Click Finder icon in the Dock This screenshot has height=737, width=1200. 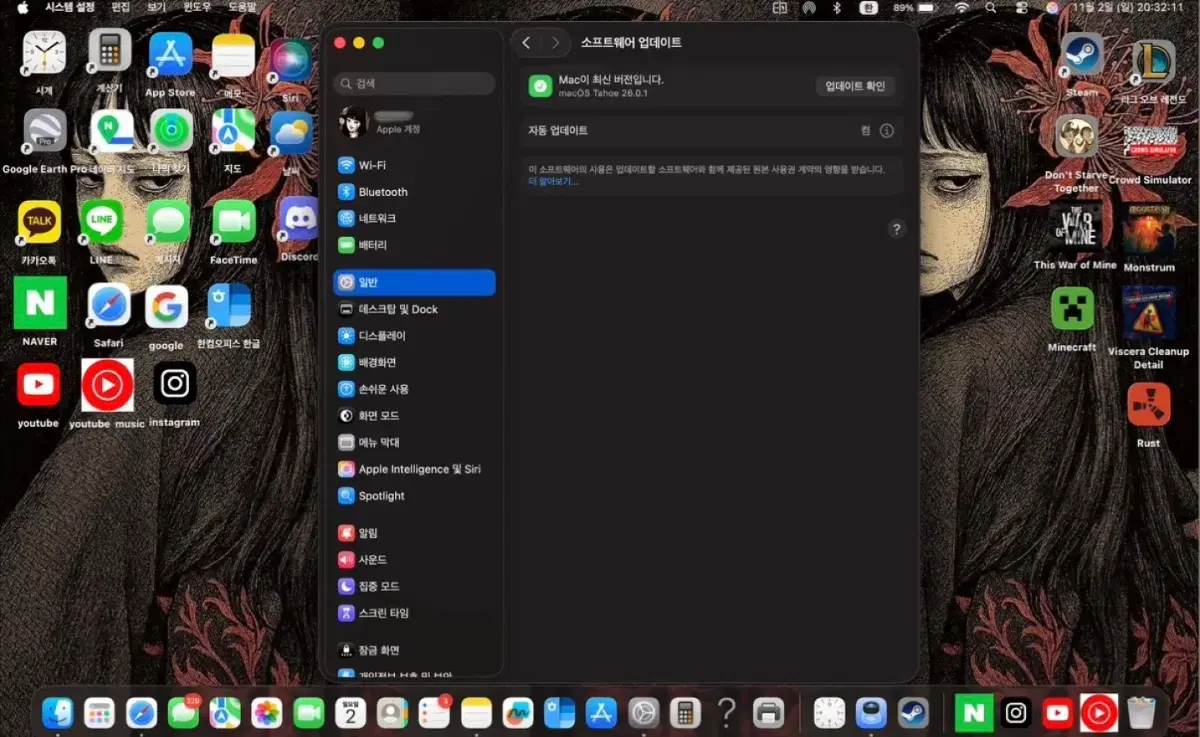[x=57, y=712]
